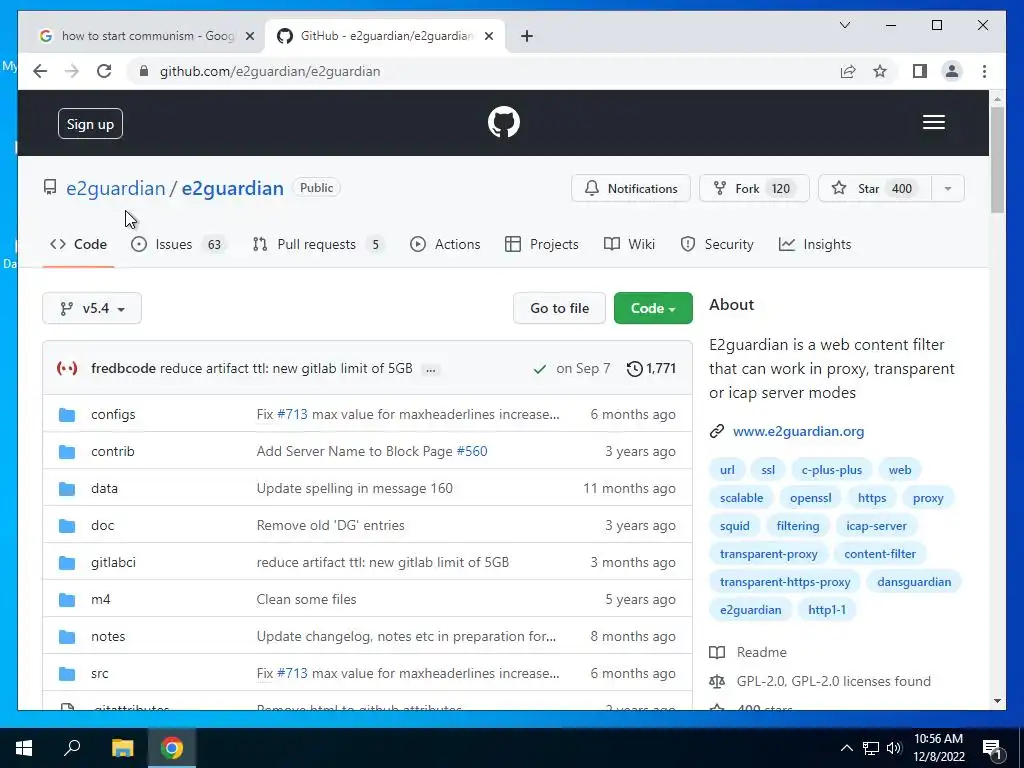The height and width of the screenshot is (768, 1024).
Task: Click the share page icon in the address bar
Action: (848, 71)
